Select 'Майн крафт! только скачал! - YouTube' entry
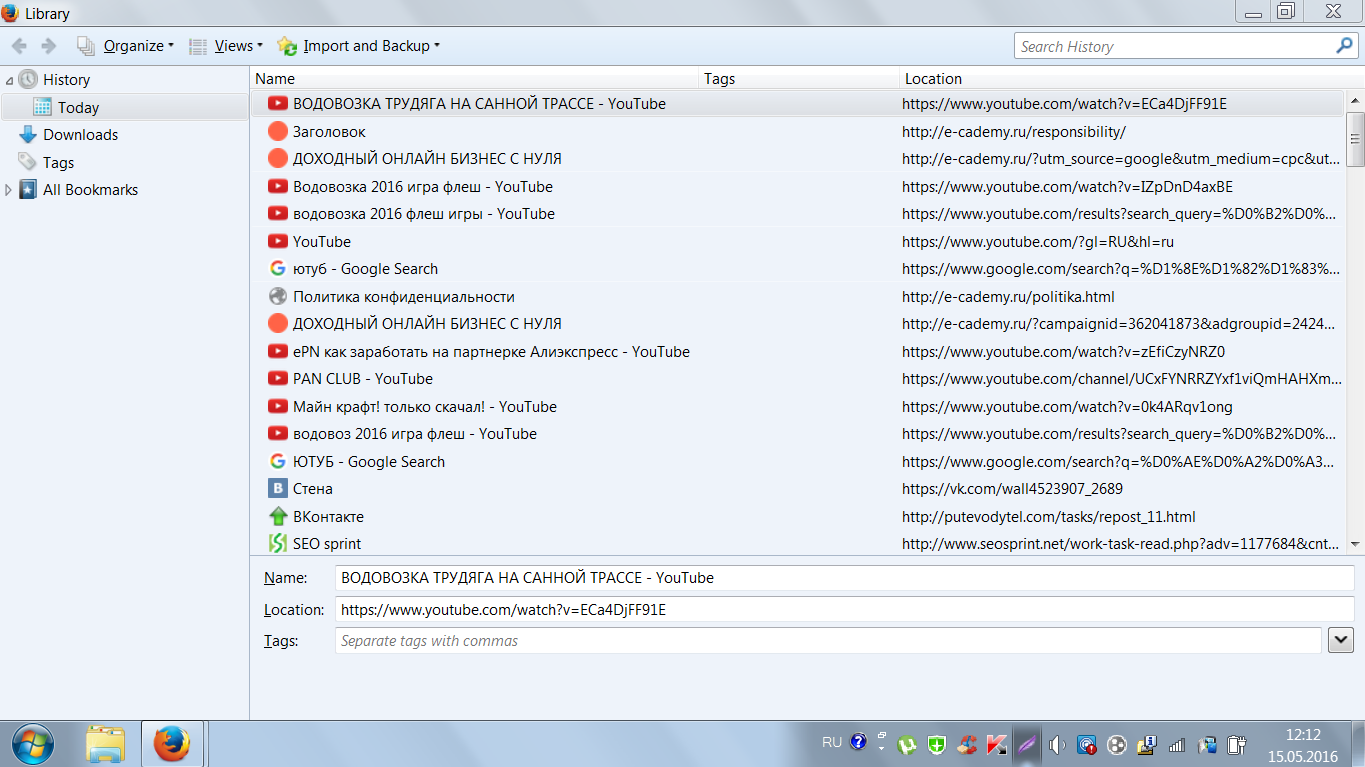Image resolution: width=1365 pixels, height=767 pixels. click(425, 407)
